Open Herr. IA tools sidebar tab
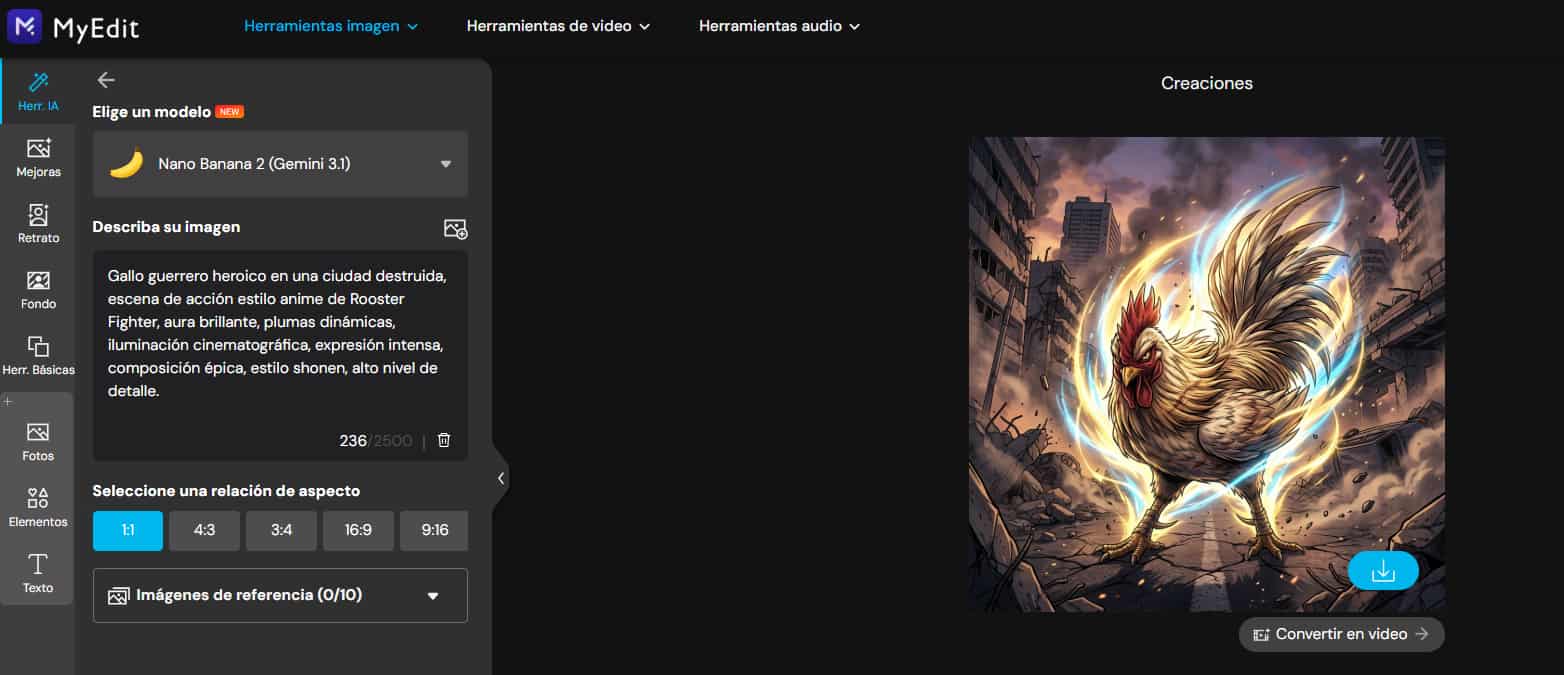Screen dimensions: 1564x675 click(x=38, y=91)
